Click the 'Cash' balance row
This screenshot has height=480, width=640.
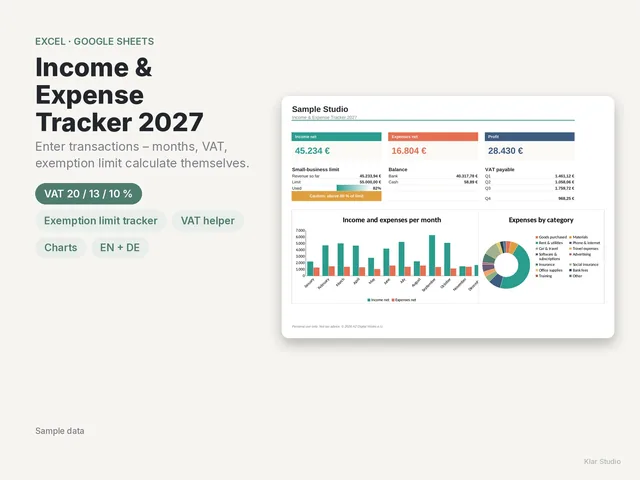click(x=433, y=182)
